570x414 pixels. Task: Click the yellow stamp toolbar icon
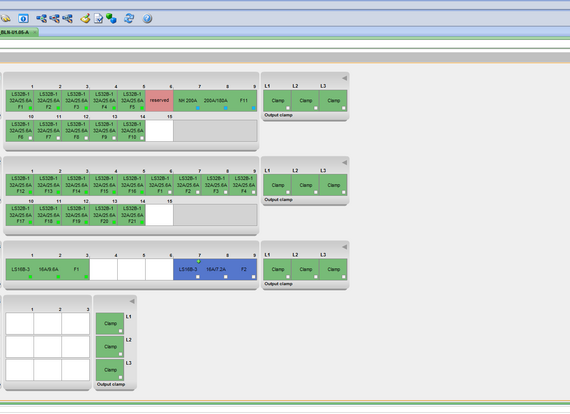(x=85, y=18)
